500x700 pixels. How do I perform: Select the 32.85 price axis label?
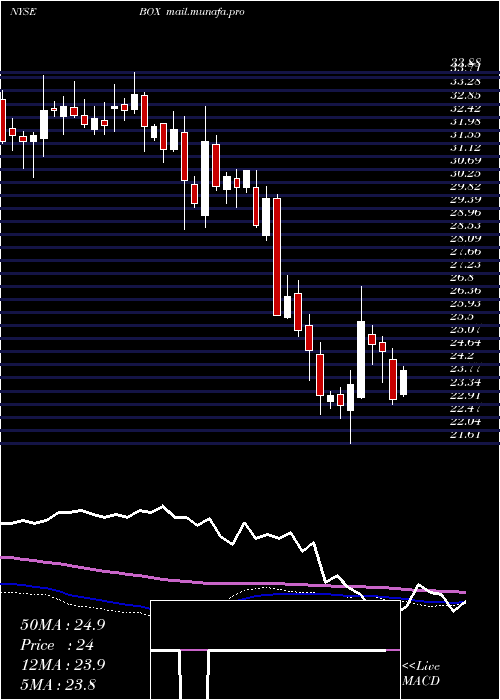(x=465, y=95)
